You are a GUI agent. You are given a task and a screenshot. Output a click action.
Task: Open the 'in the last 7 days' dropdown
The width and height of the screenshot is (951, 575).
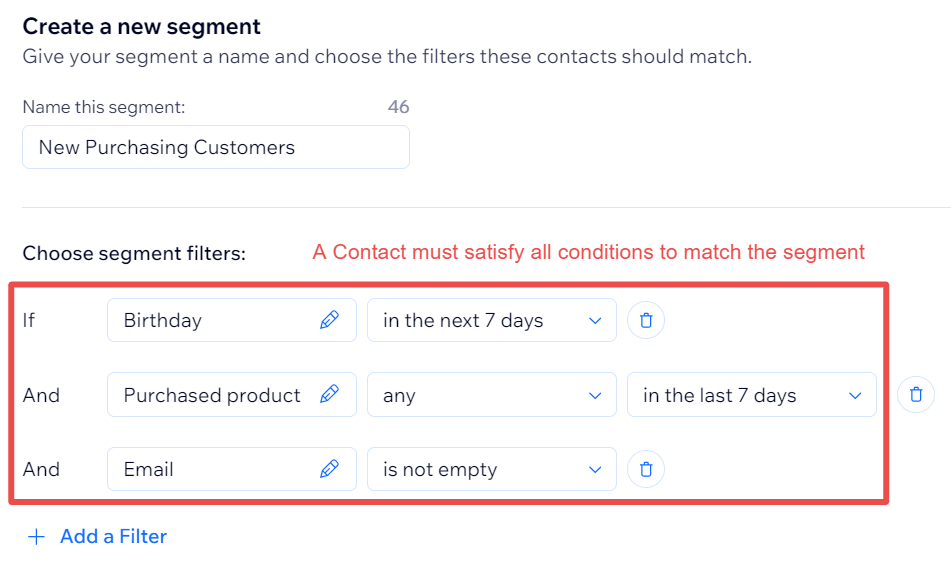pyautogui.click(x=751, y=394)
